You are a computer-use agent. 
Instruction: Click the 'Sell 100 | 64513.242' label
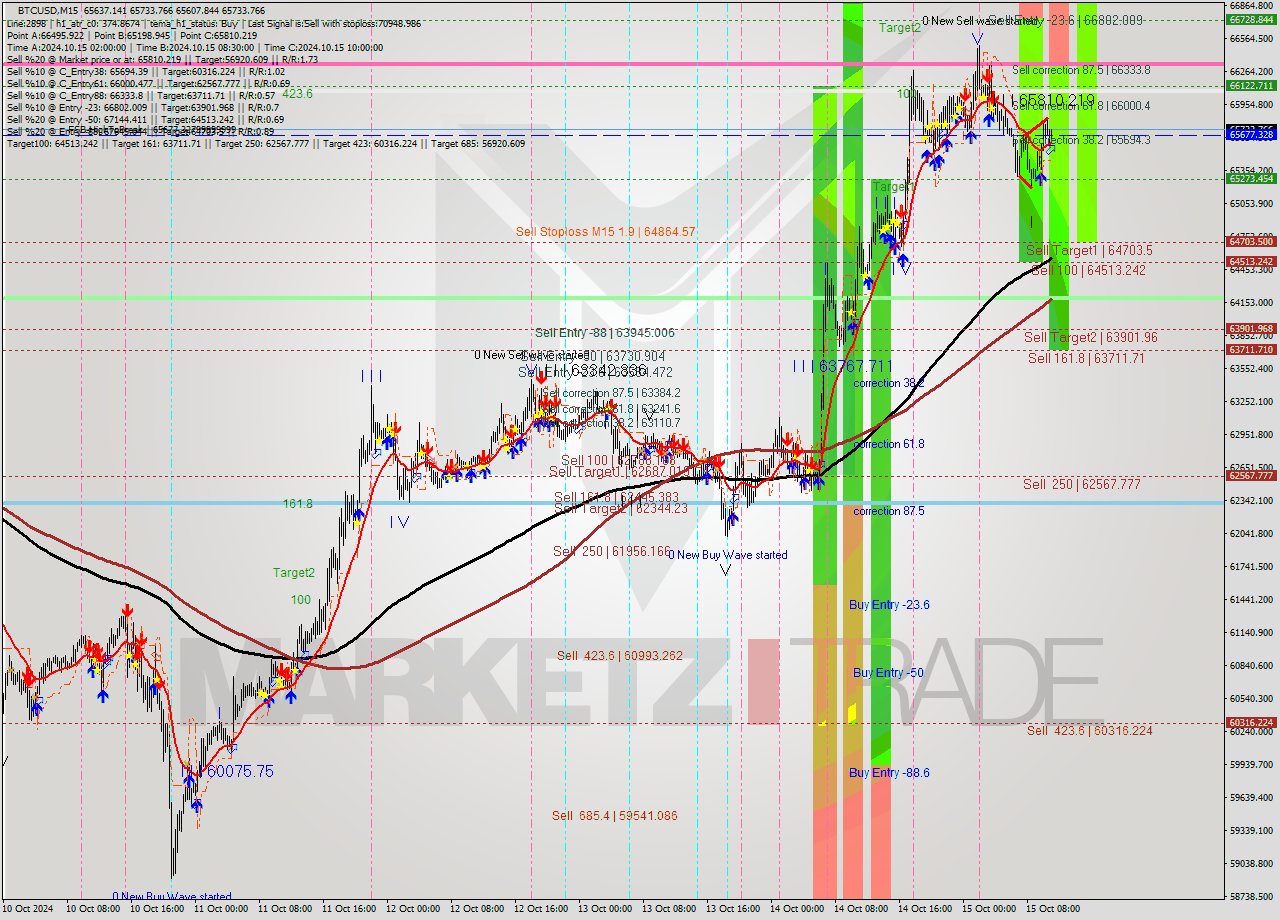click(1087, 271)
